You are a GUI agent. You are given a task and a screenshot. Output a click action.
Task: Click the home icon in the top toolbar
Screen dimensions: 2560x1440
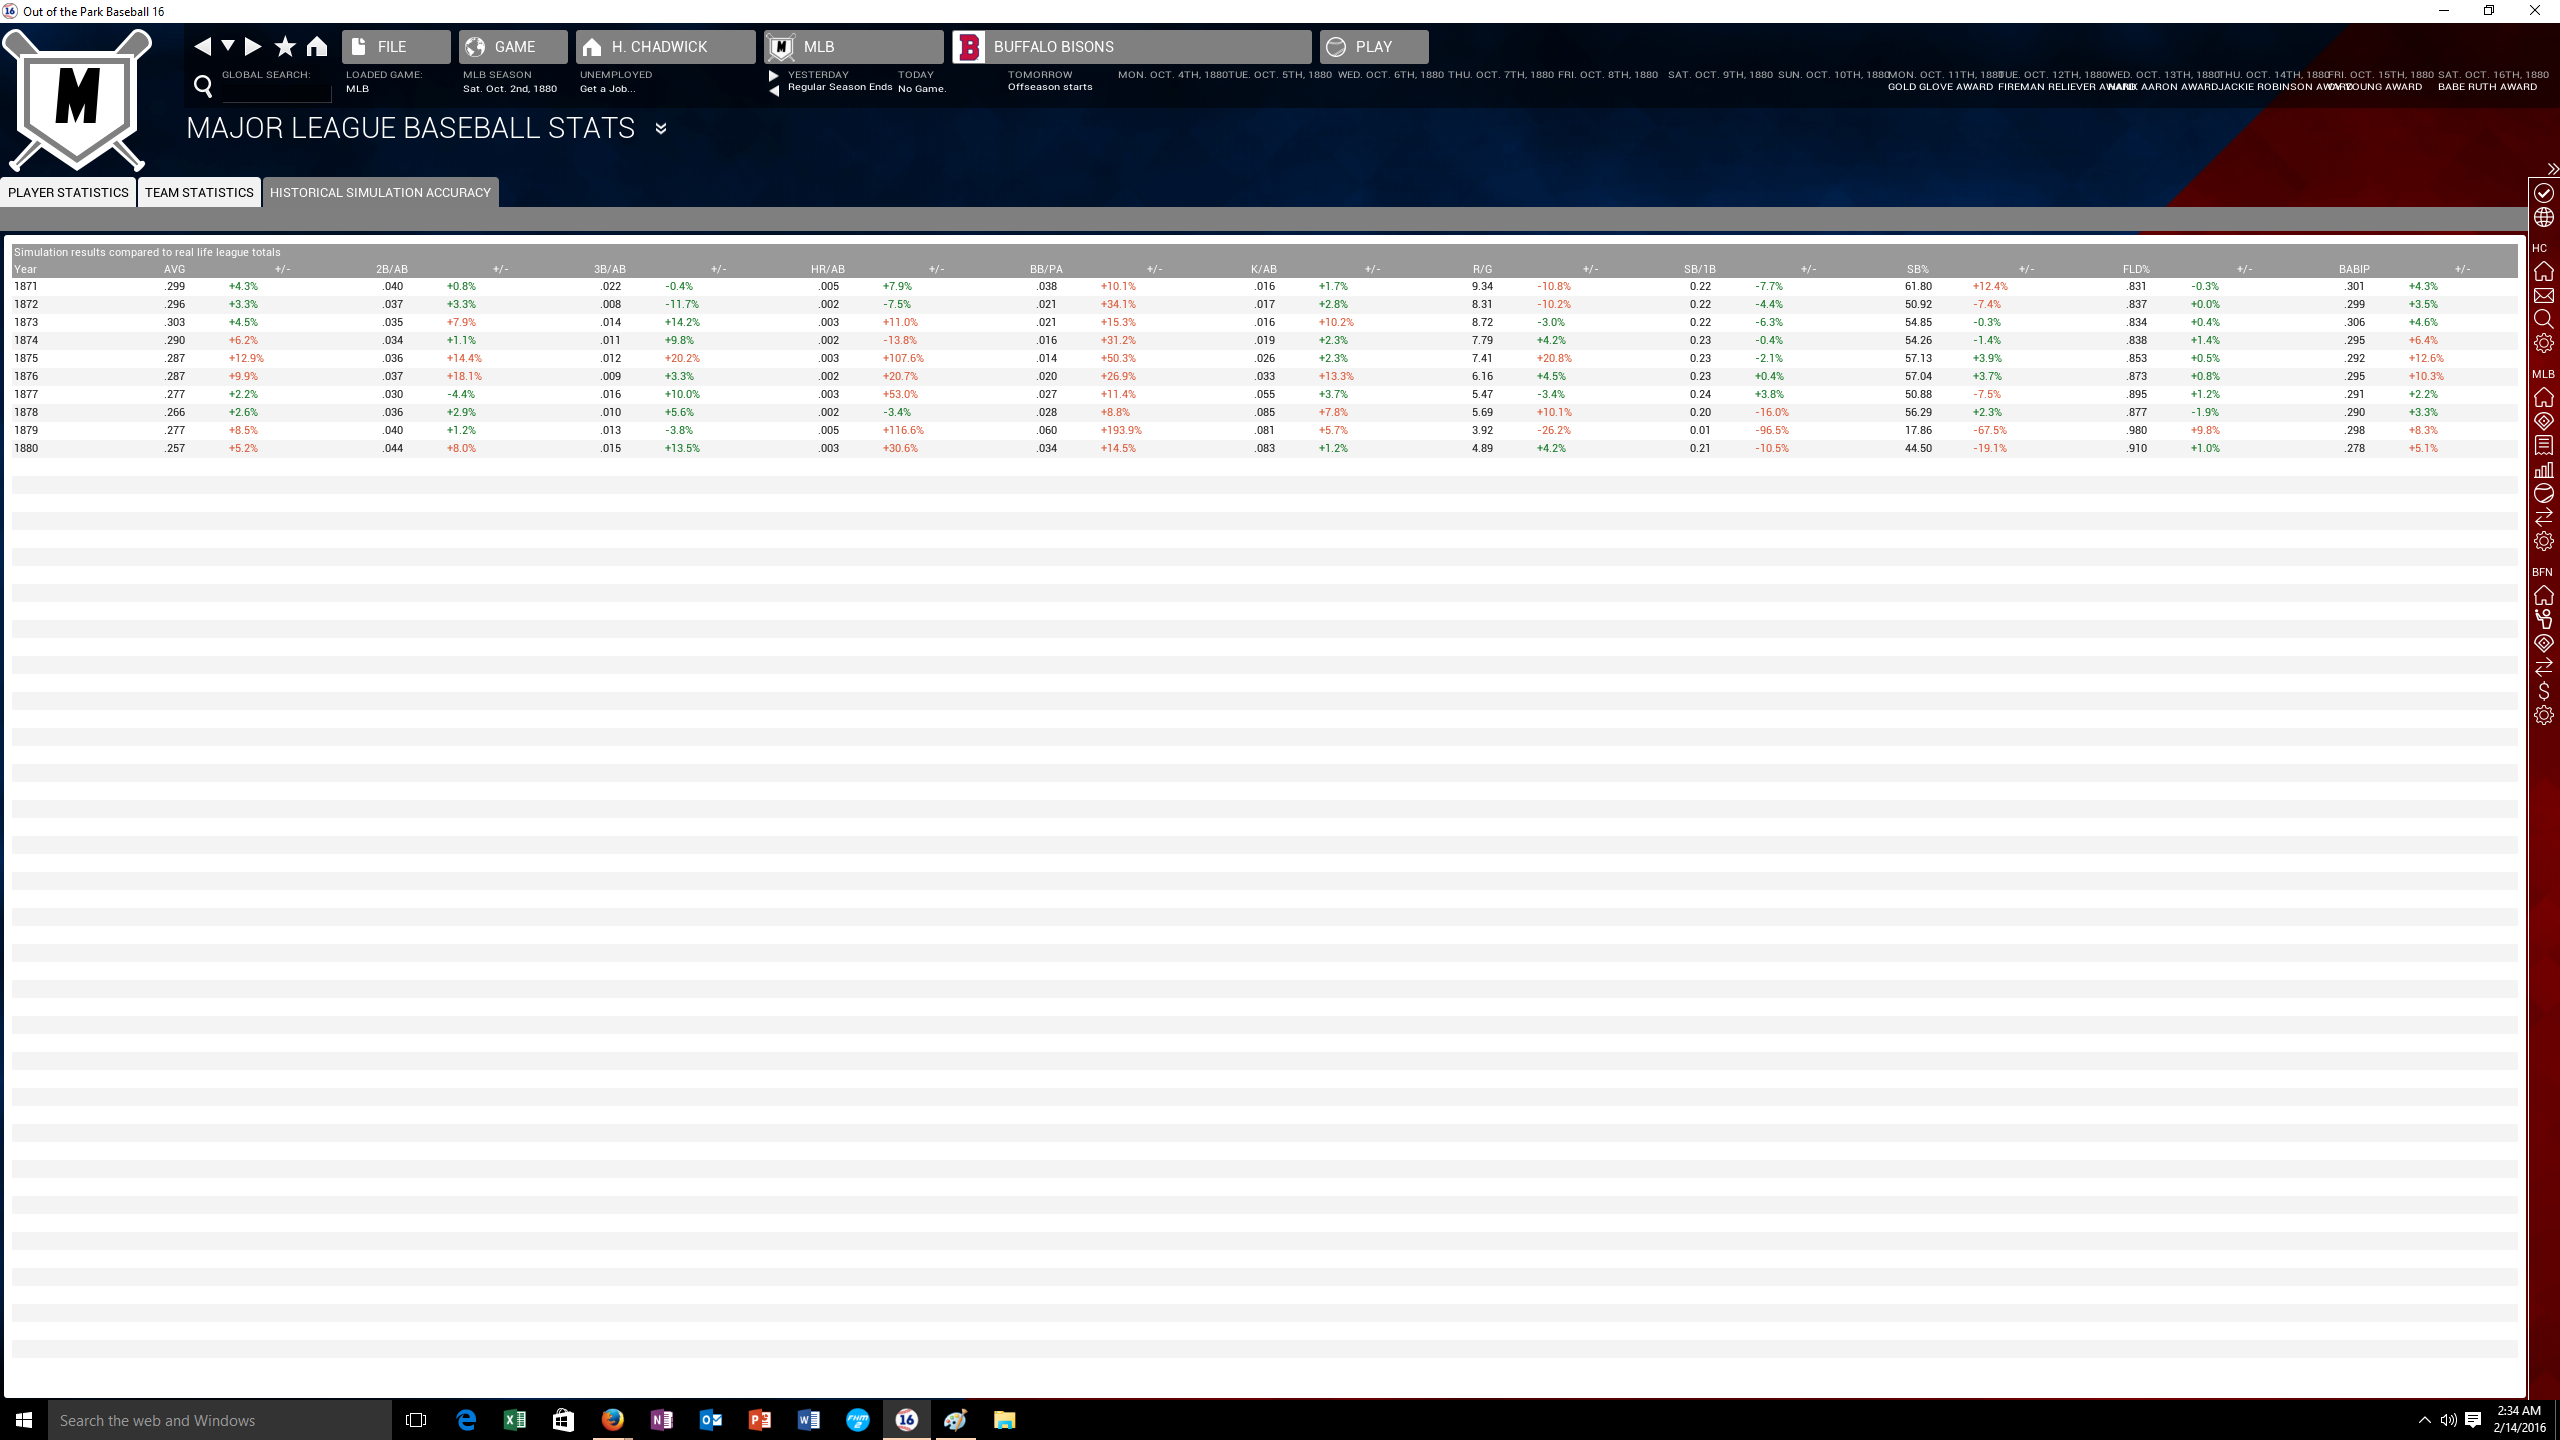317,46
